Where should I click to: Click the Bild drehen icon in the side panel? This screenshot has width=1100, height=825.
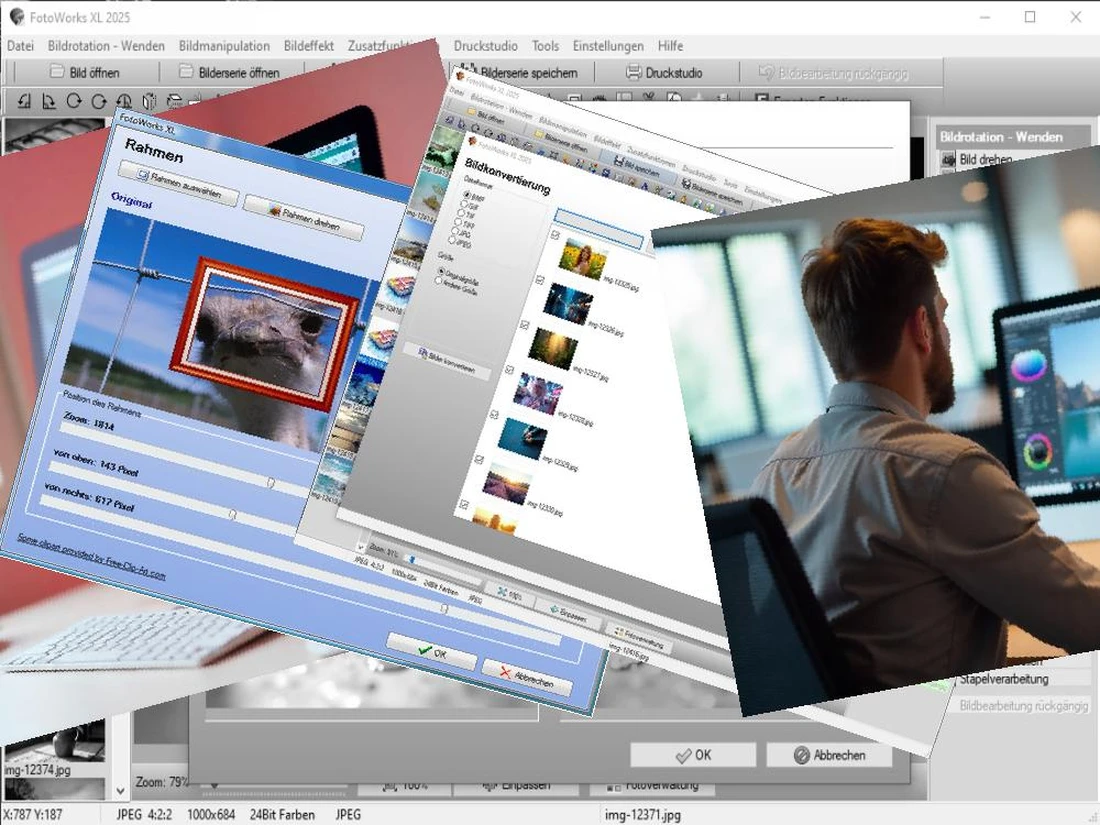(x=948, y=159)
